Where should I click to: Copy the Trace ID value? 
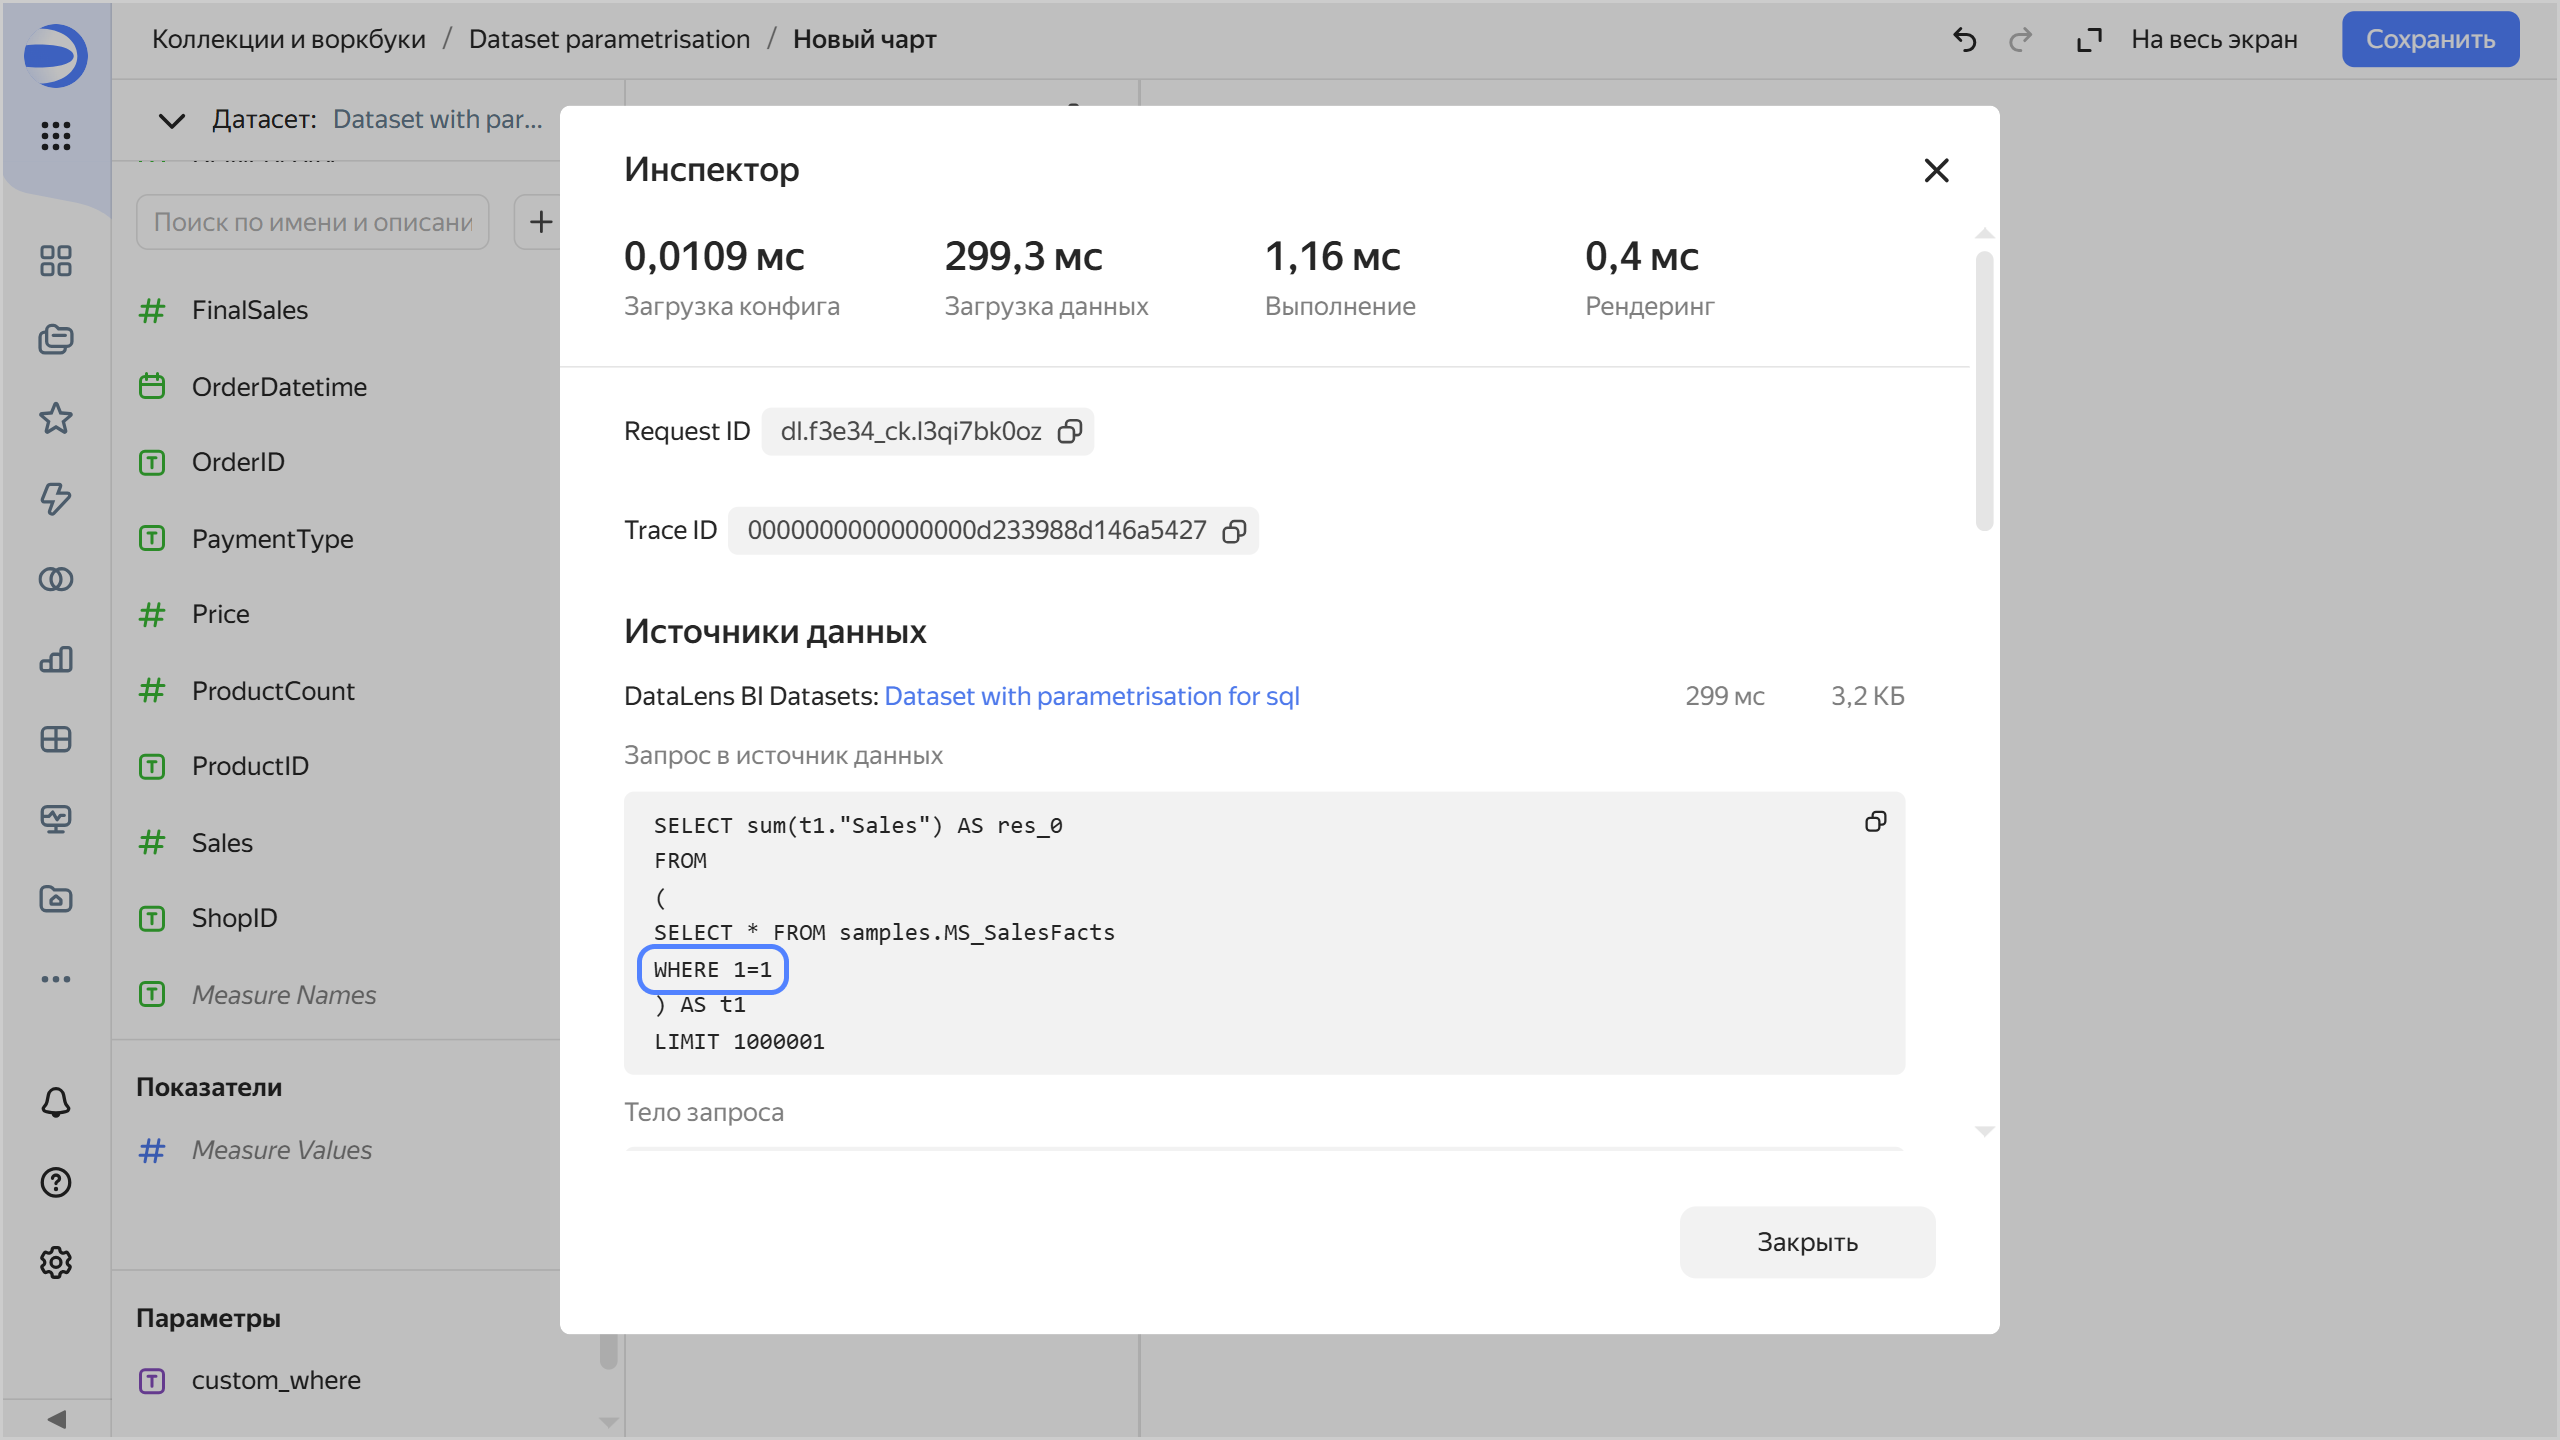(x=1234, y=531)
